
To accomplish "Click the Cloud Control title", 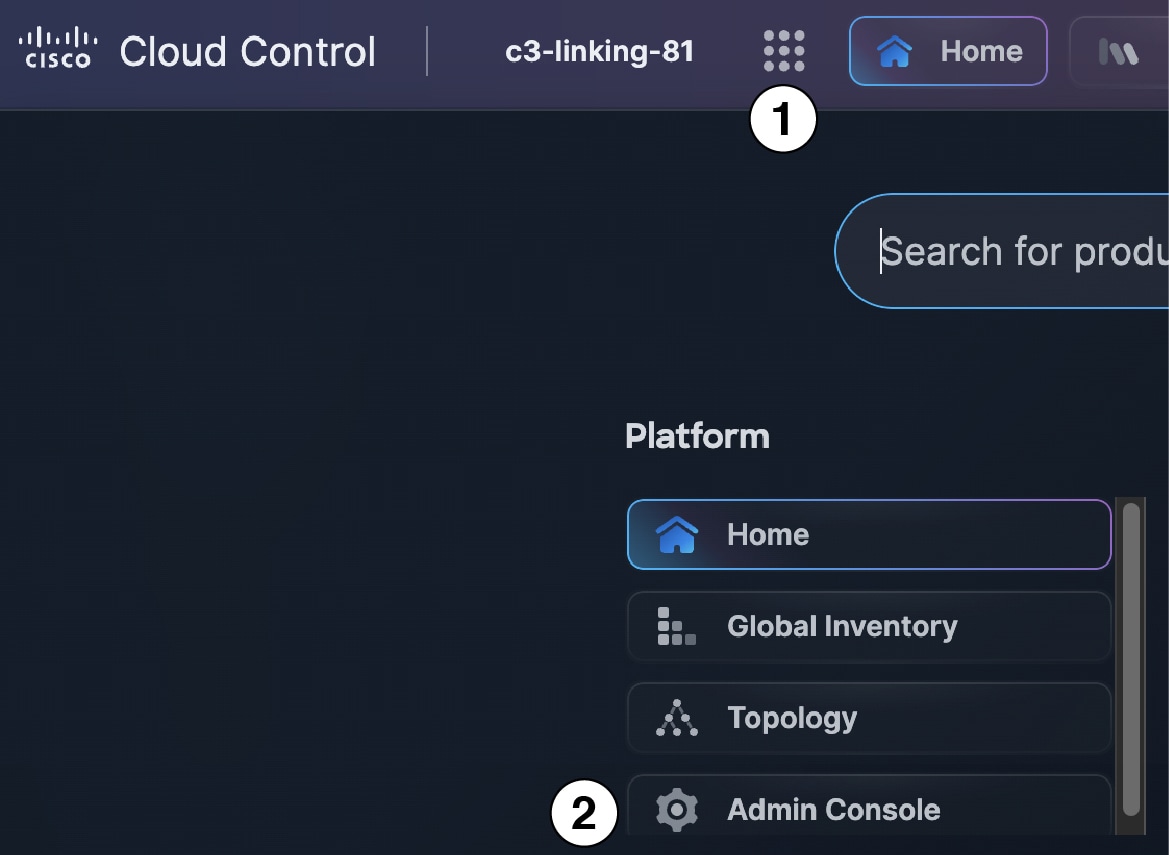I will (248, 51).
